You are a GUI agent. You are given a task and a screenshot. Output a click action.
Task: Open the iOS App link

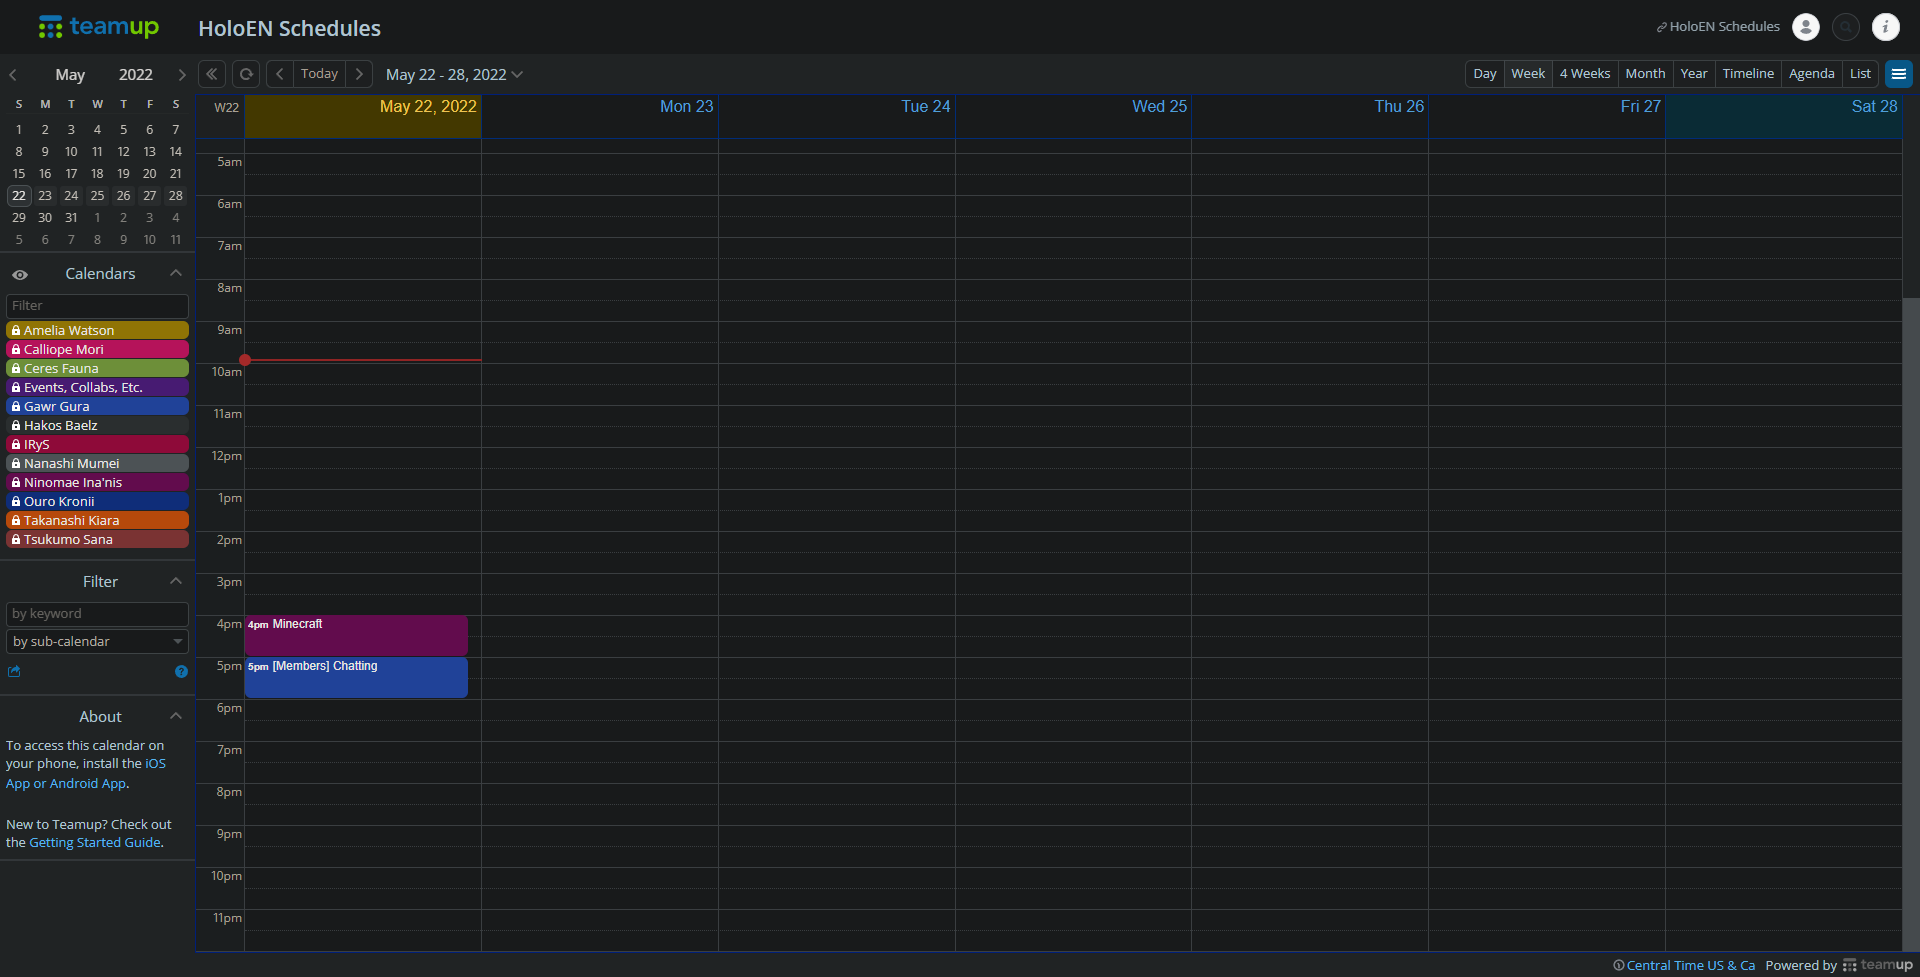tap(156, 764)
